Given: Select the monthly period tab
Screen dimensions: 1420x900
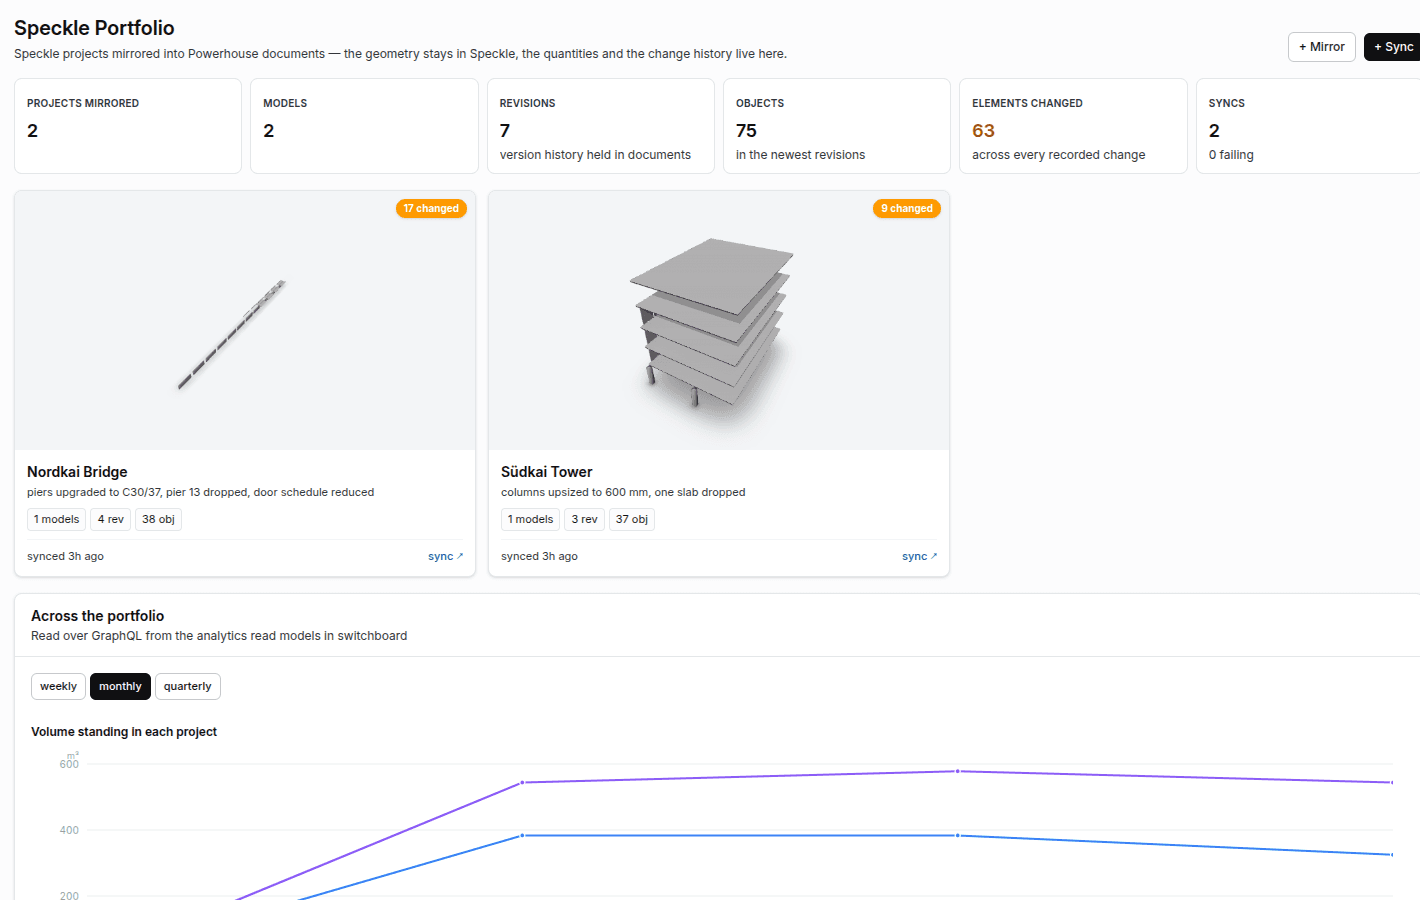Looking at the screenshot, I should pos(120,686).
